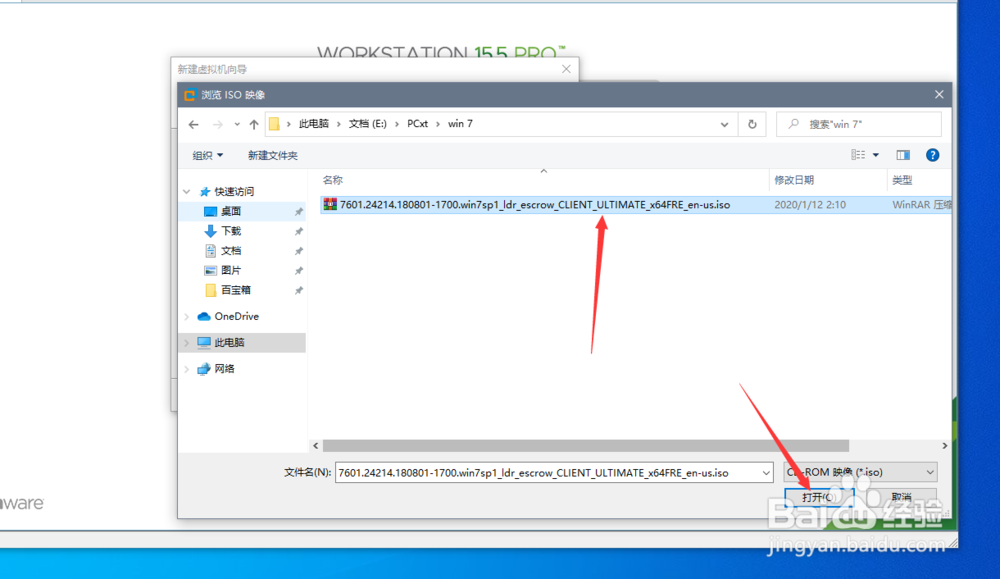Open the CD-ROM 映像 (*.iso) type dropdown

[860, 472]
